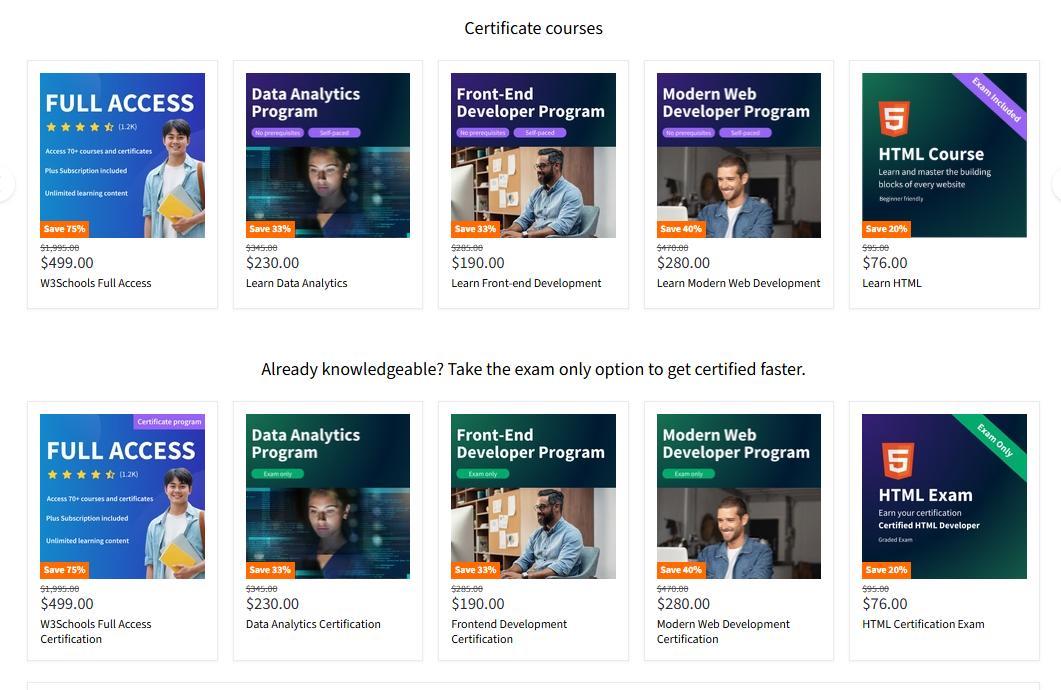Click the HTML5 logo on HTML Course card
The image size is (1061, 690).
[x=894, y=118]
